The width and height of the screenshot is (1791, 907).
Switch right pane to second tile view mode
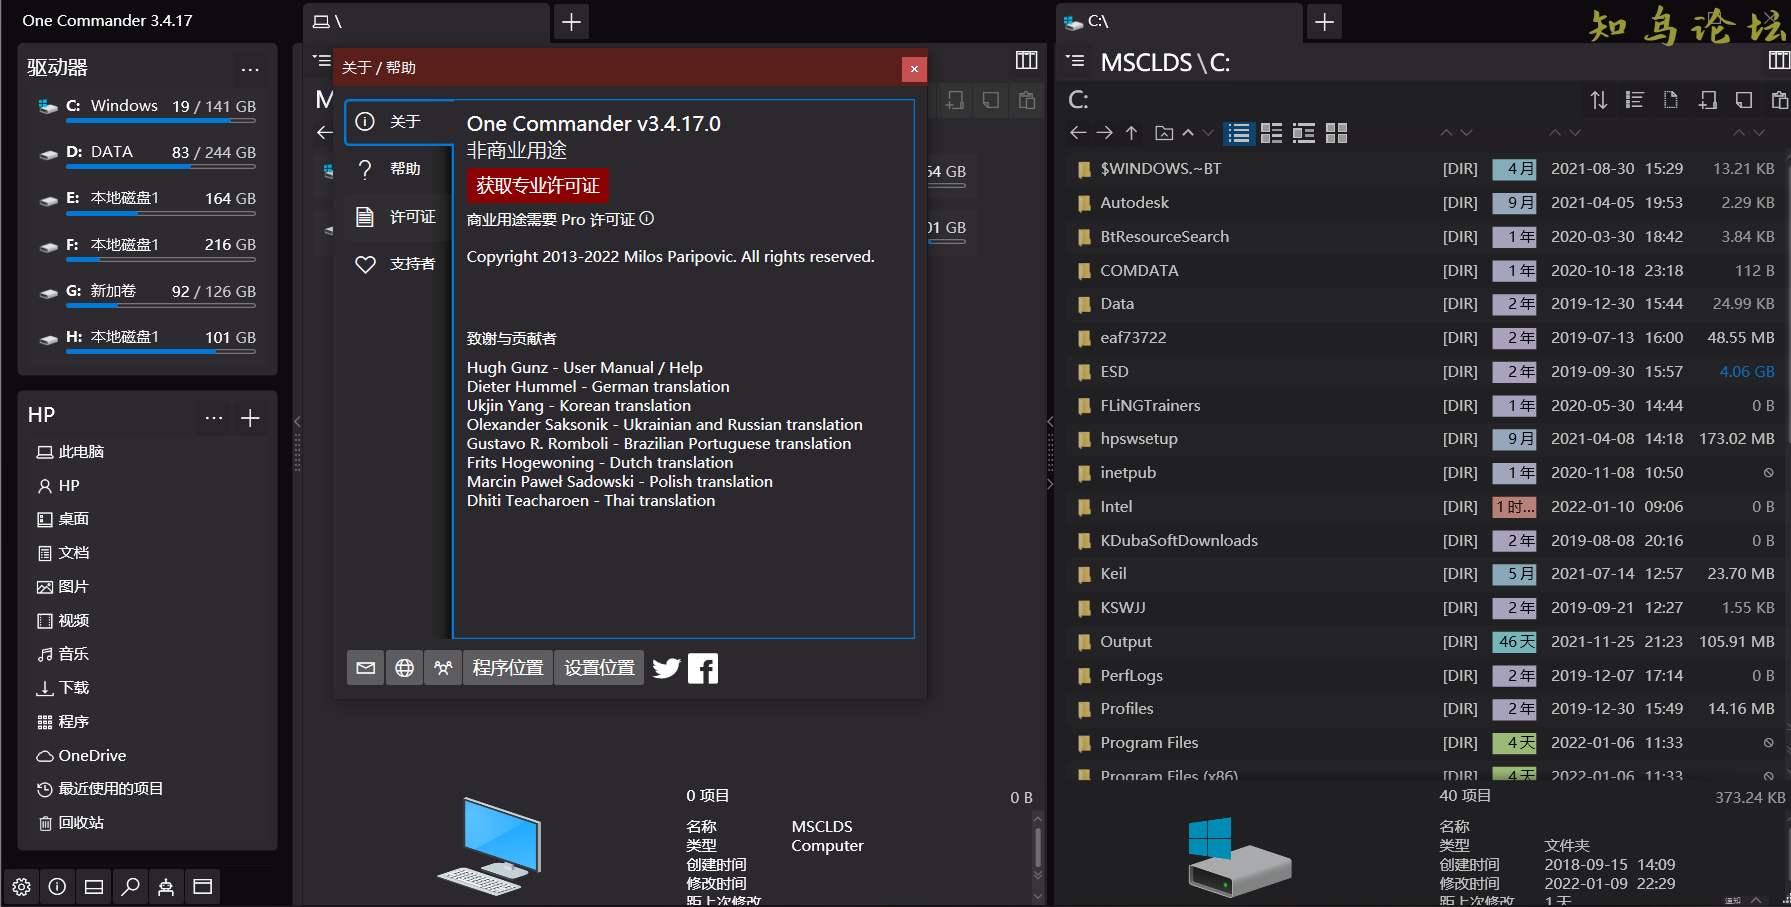click(1271, 133)
